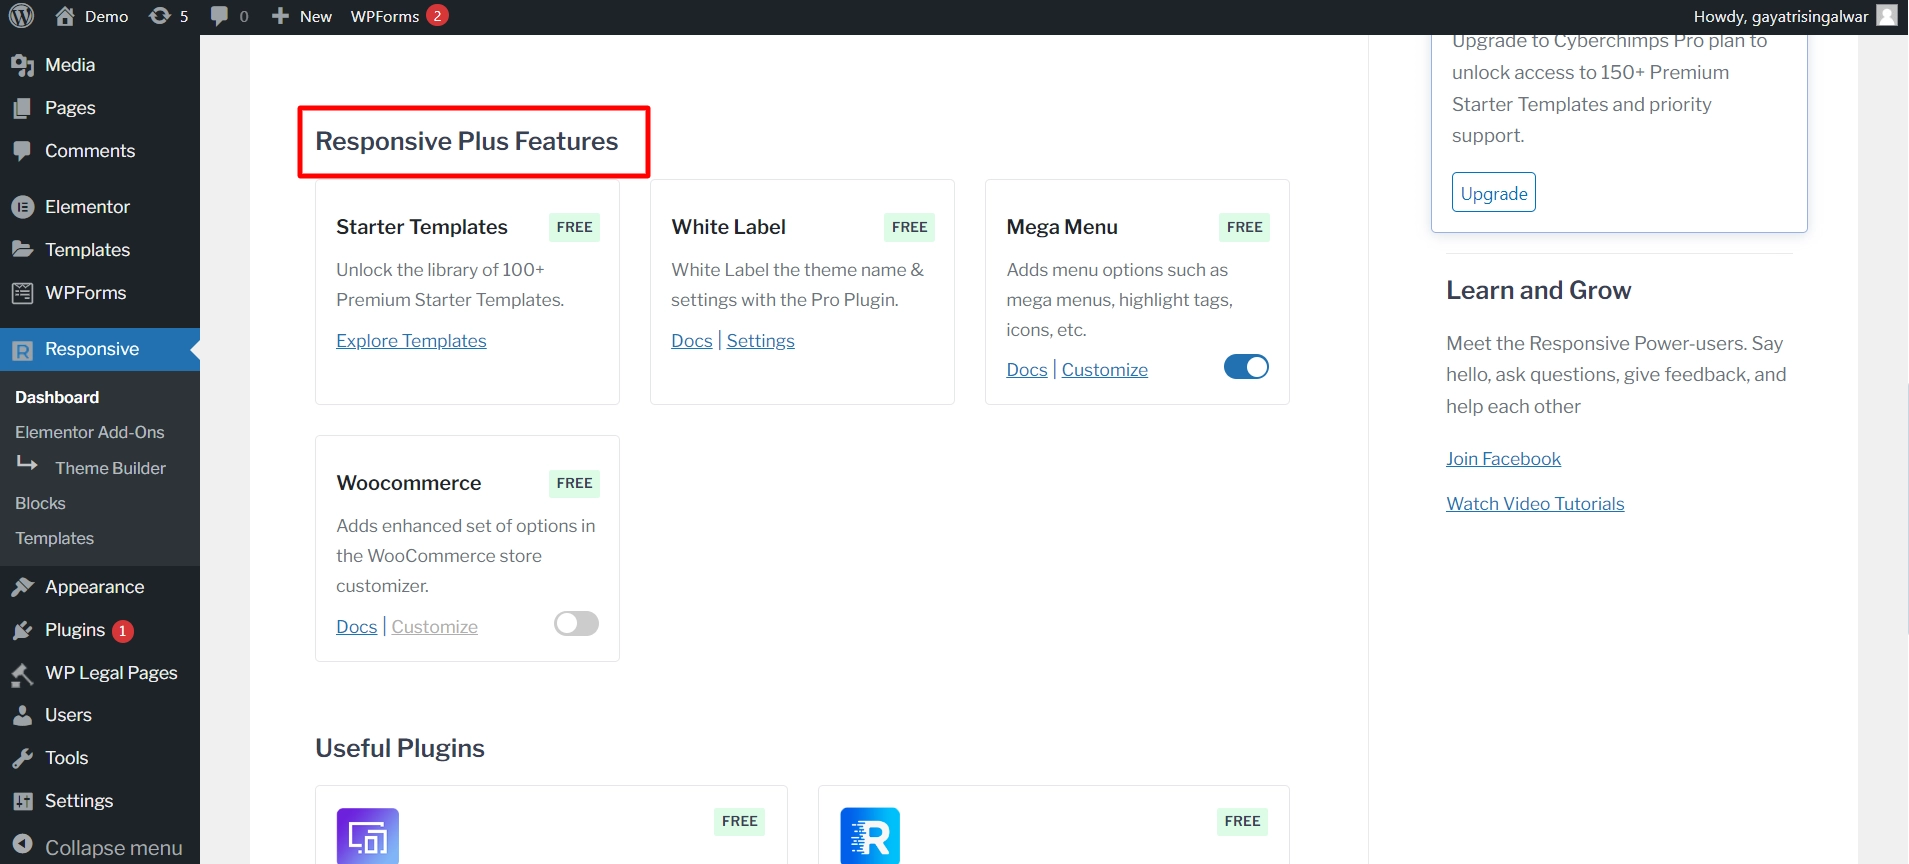Viewport: 1909px width, 864px height.
Task: Open Theme Builder submenu item
Action: pos(111,468)
